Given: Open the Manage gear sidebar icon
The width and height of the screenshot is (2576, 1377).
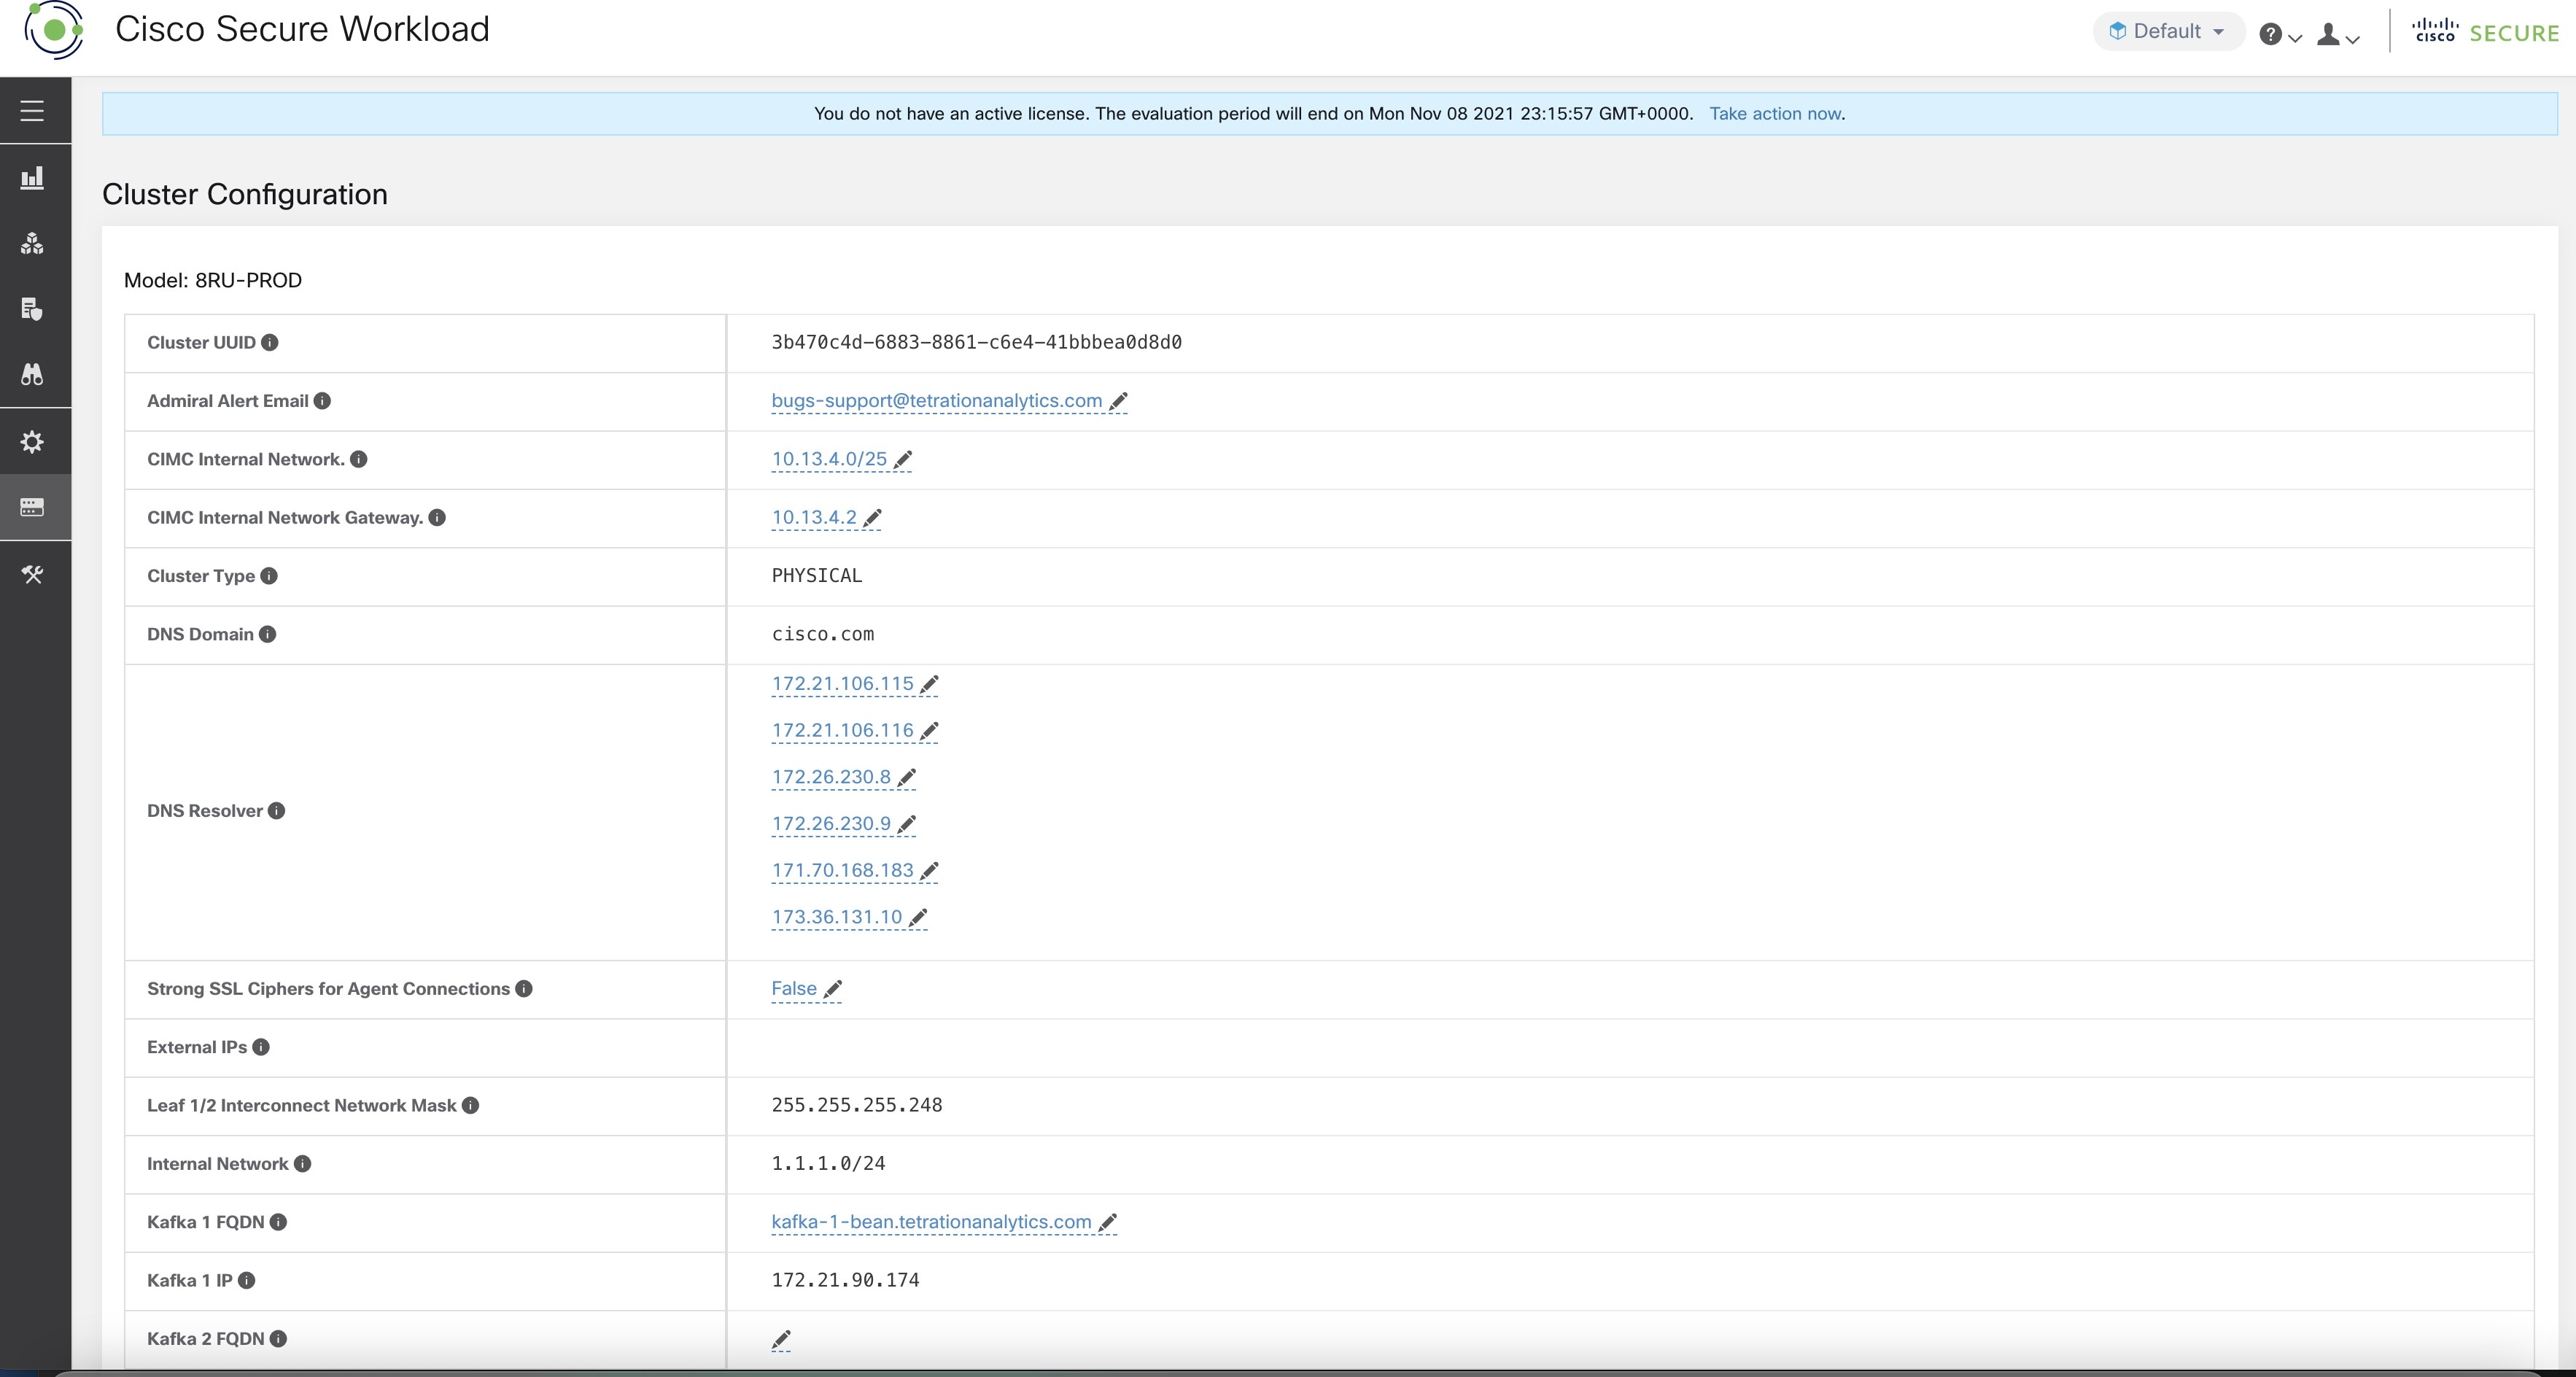Looking at the screenshot, I should coord(32,442).
